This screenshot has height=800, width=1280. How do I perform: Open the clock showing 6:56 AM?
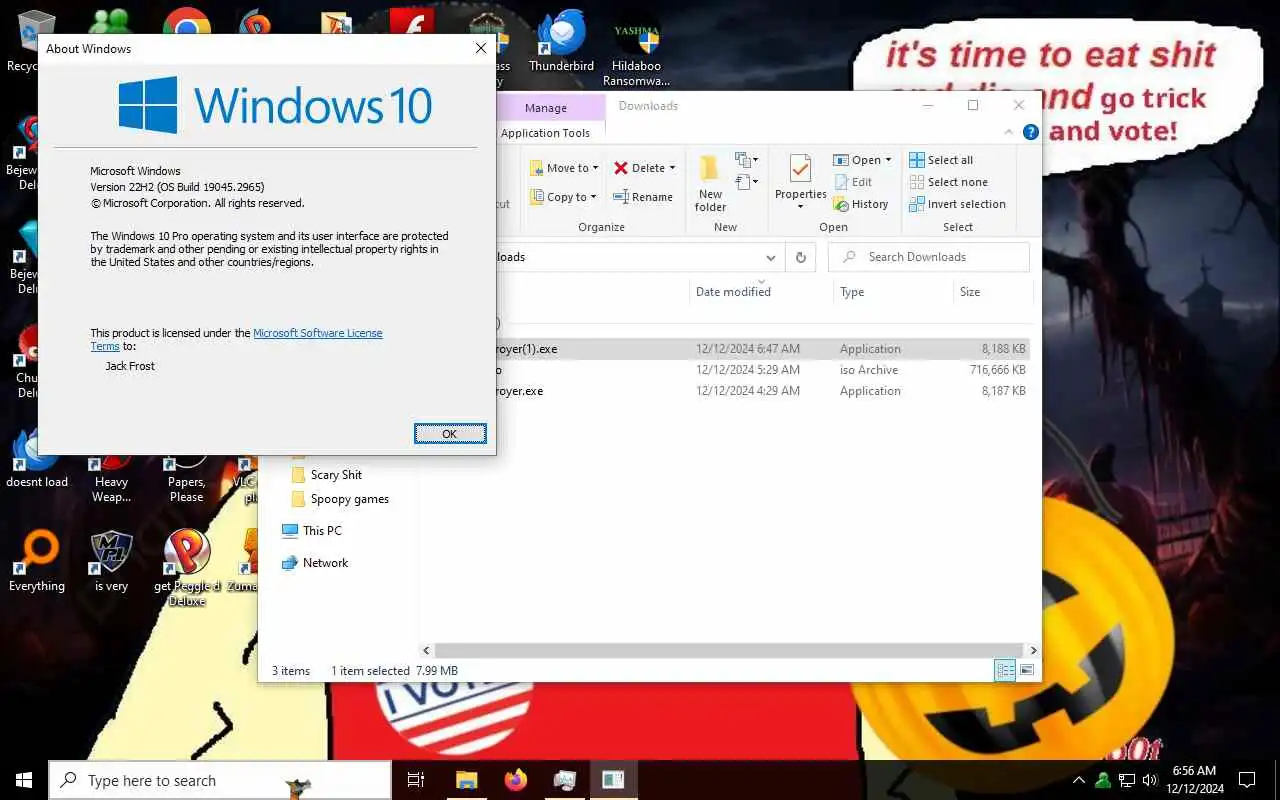tap(1194, 780)
